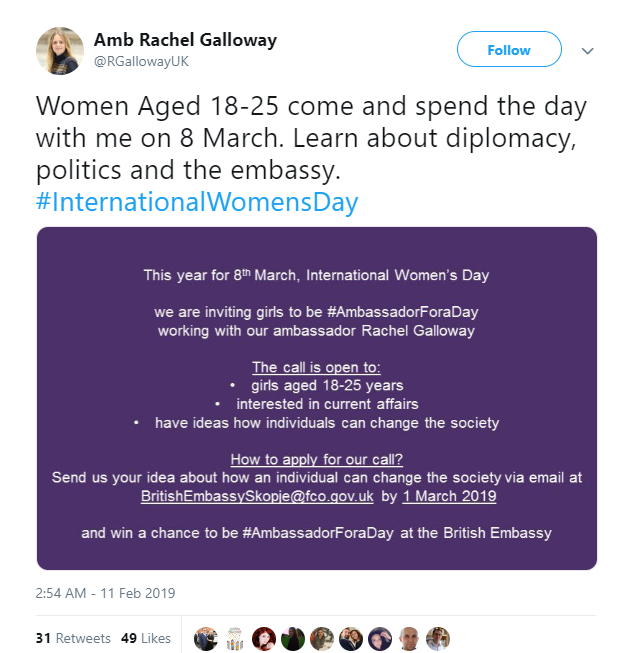
Task: Open fifth liker avatar of woman in cafe
Action: [x=322, y=638]
